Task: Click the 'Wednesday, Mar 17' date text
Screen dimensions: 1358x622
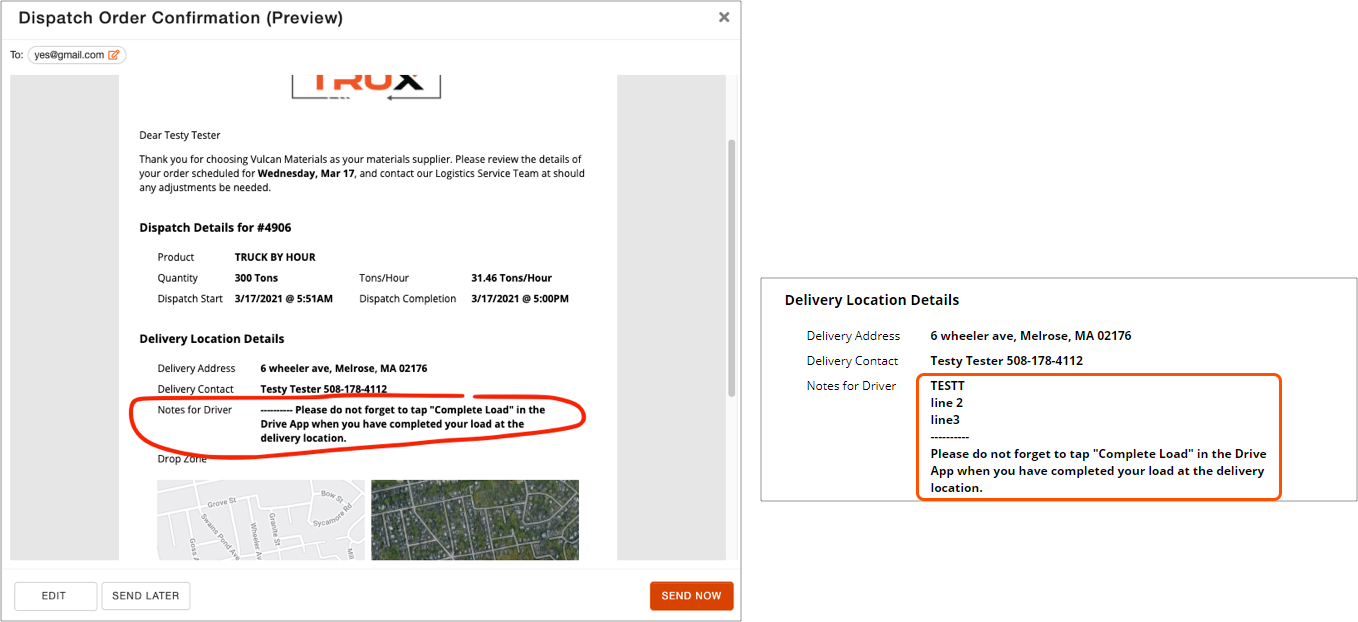Action: click(306, 173)
